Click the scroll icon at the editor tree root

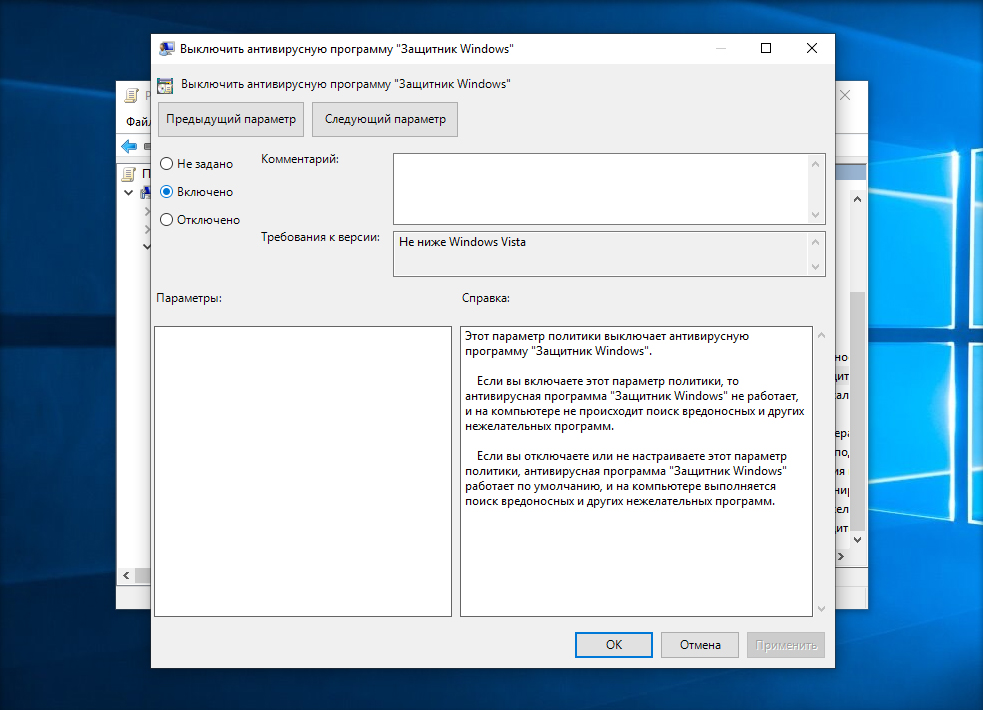point(129,174)
